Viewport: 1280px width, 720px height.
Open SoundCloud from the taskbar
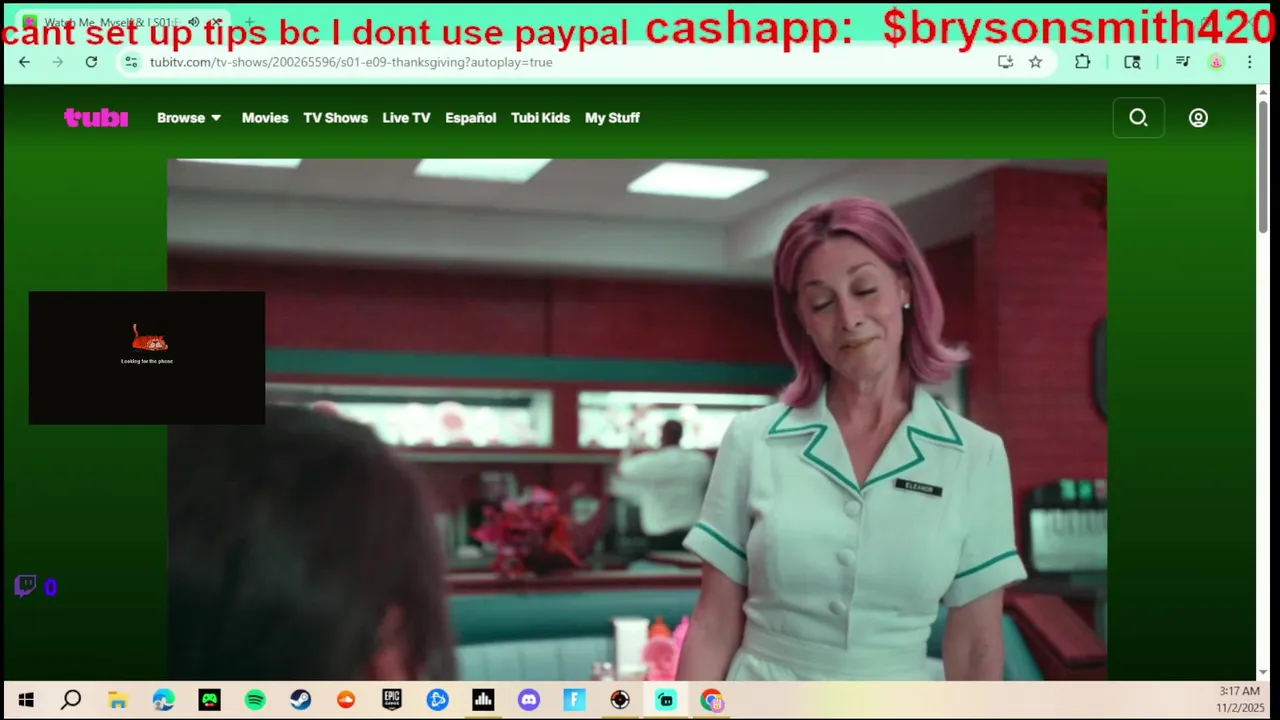click(x=346, y=700)
